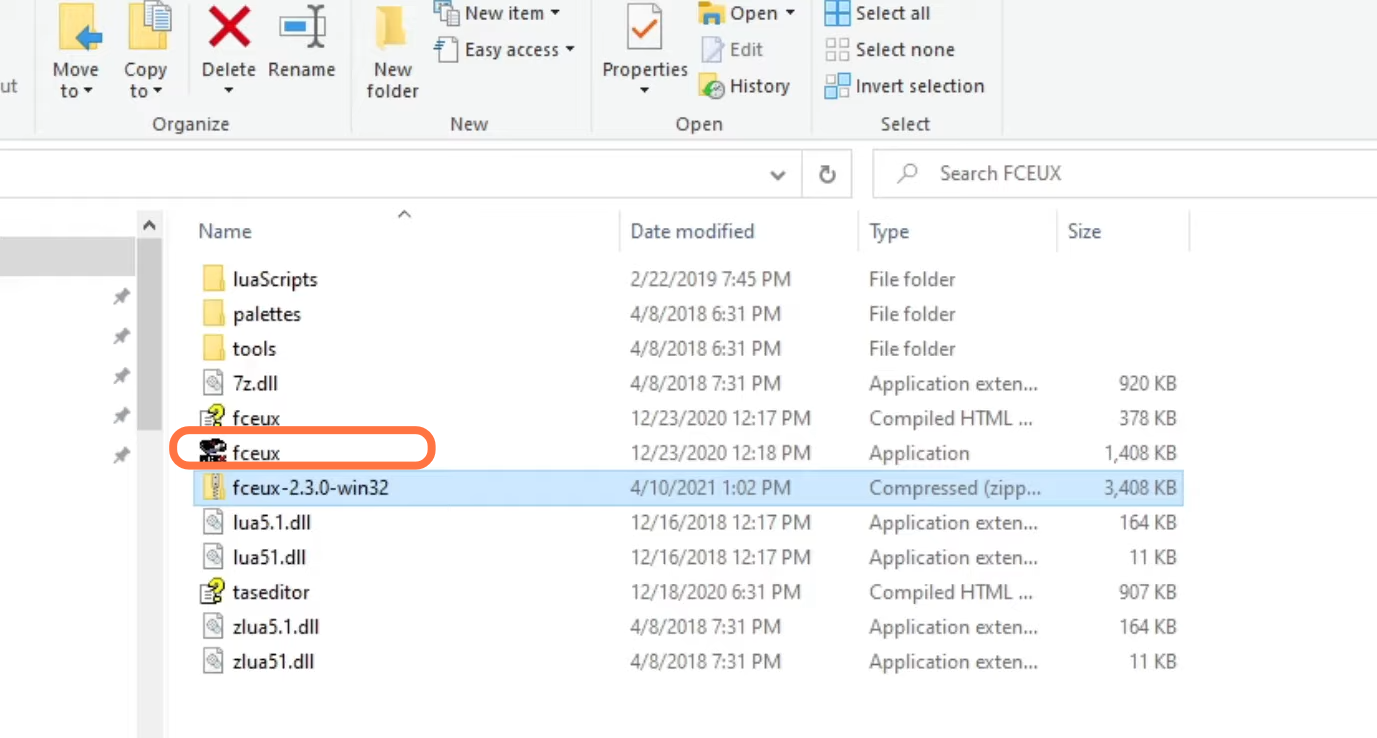The image size is (1377, 738).
Task: Click the Search FCEUX field
Action: (1124, 174)
